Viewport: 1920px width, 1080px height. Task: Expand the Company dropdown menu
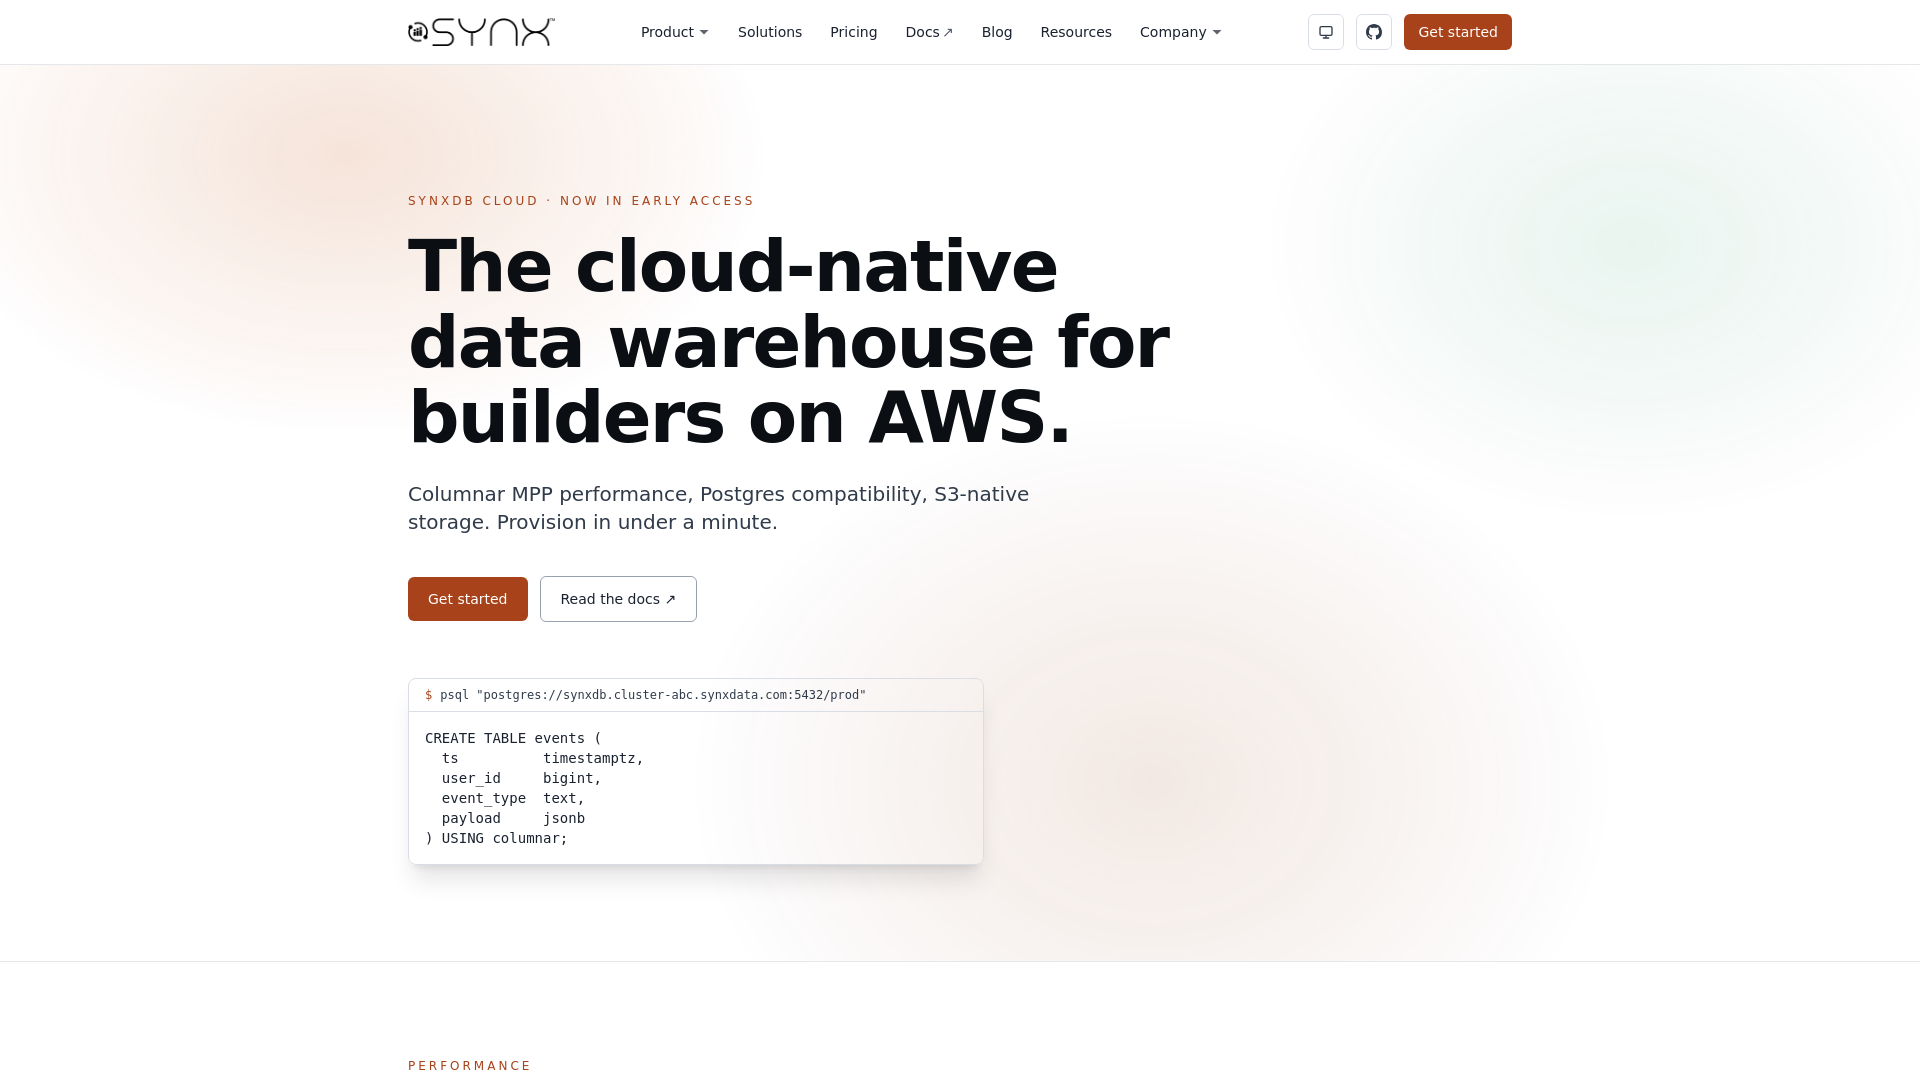pos(1180,32)
